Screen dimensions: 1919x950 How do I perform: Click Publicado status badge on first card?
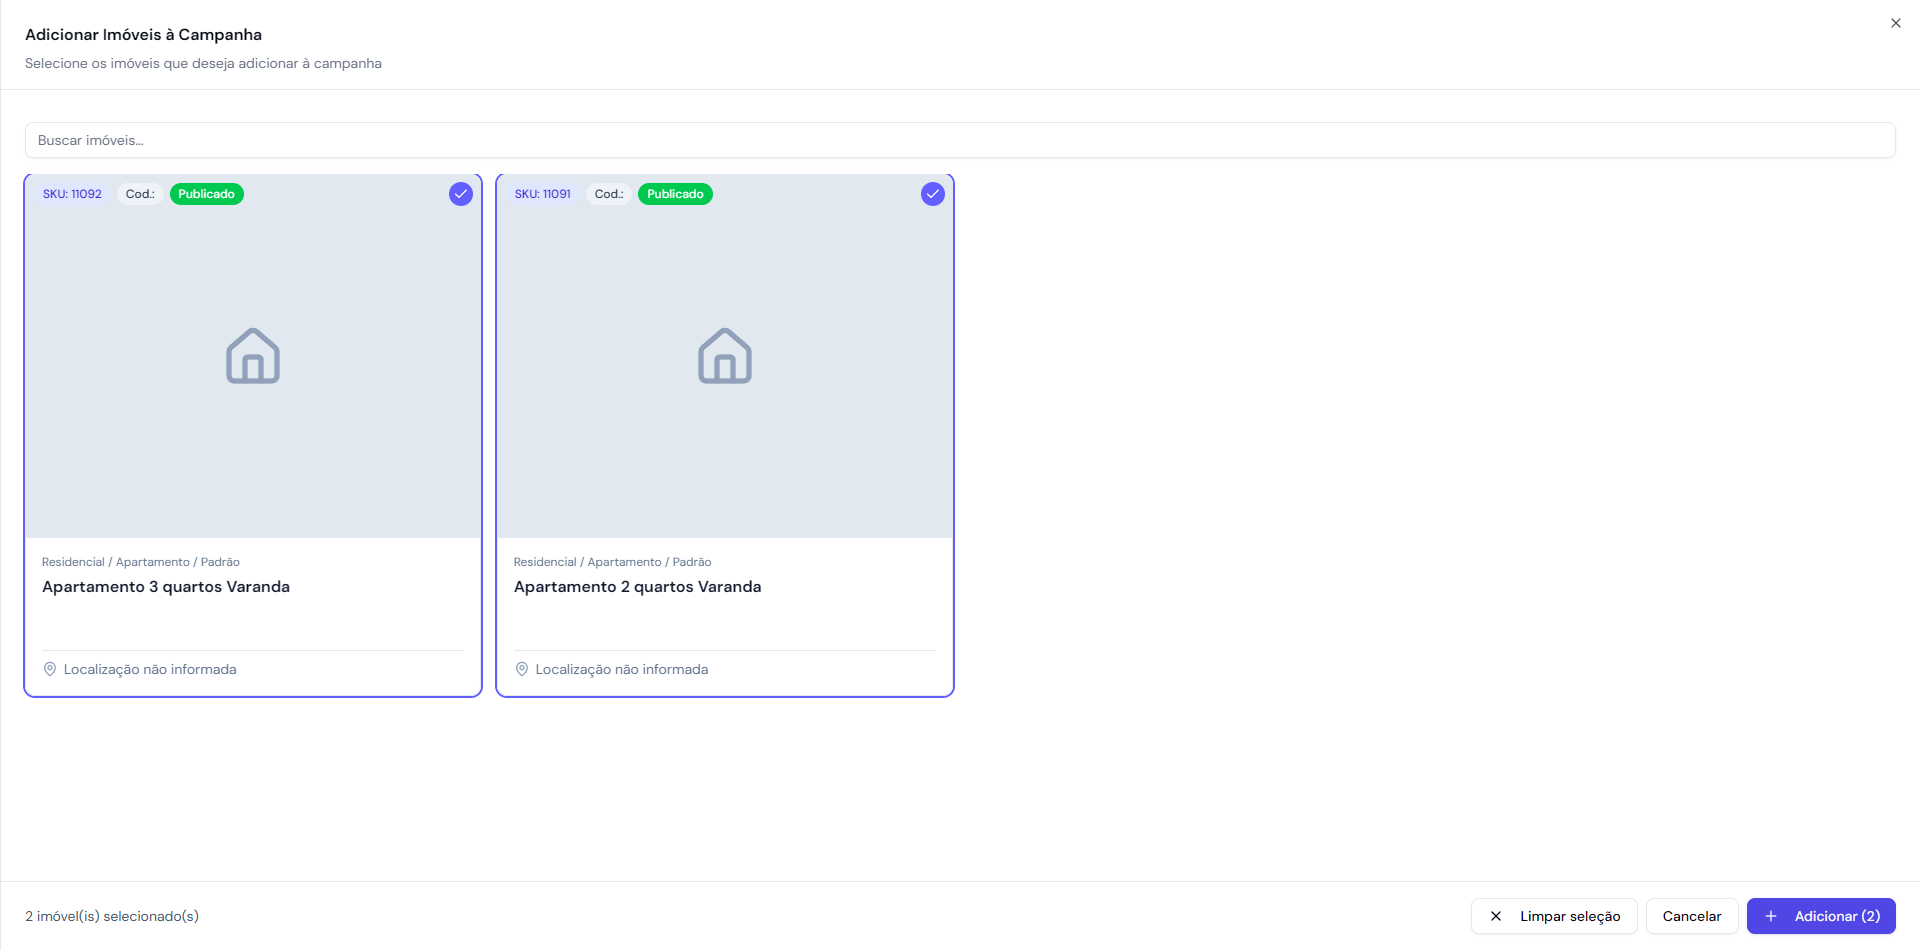point(206,194)
